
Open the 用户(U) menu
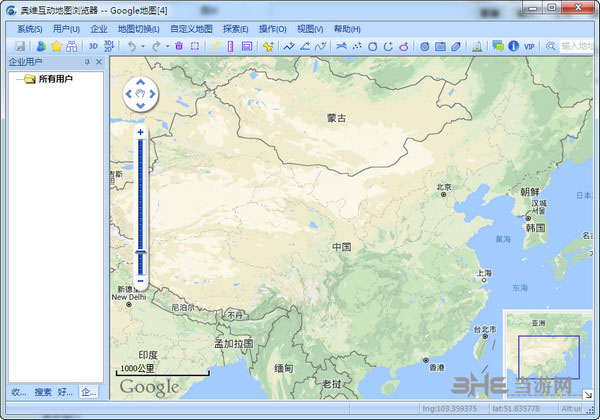(x=66, y=29)
